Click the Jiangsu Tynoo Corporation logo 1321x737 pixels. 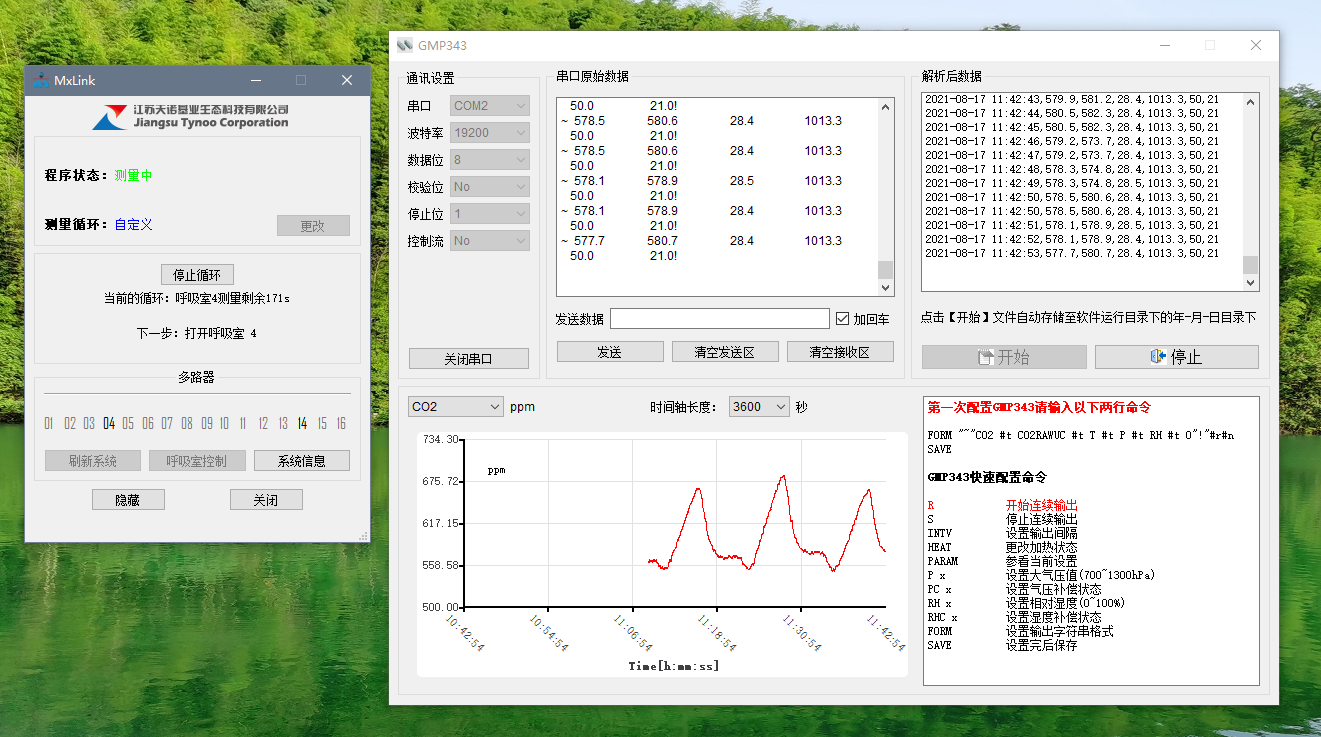pyautogui.click(x=112, y=117)
